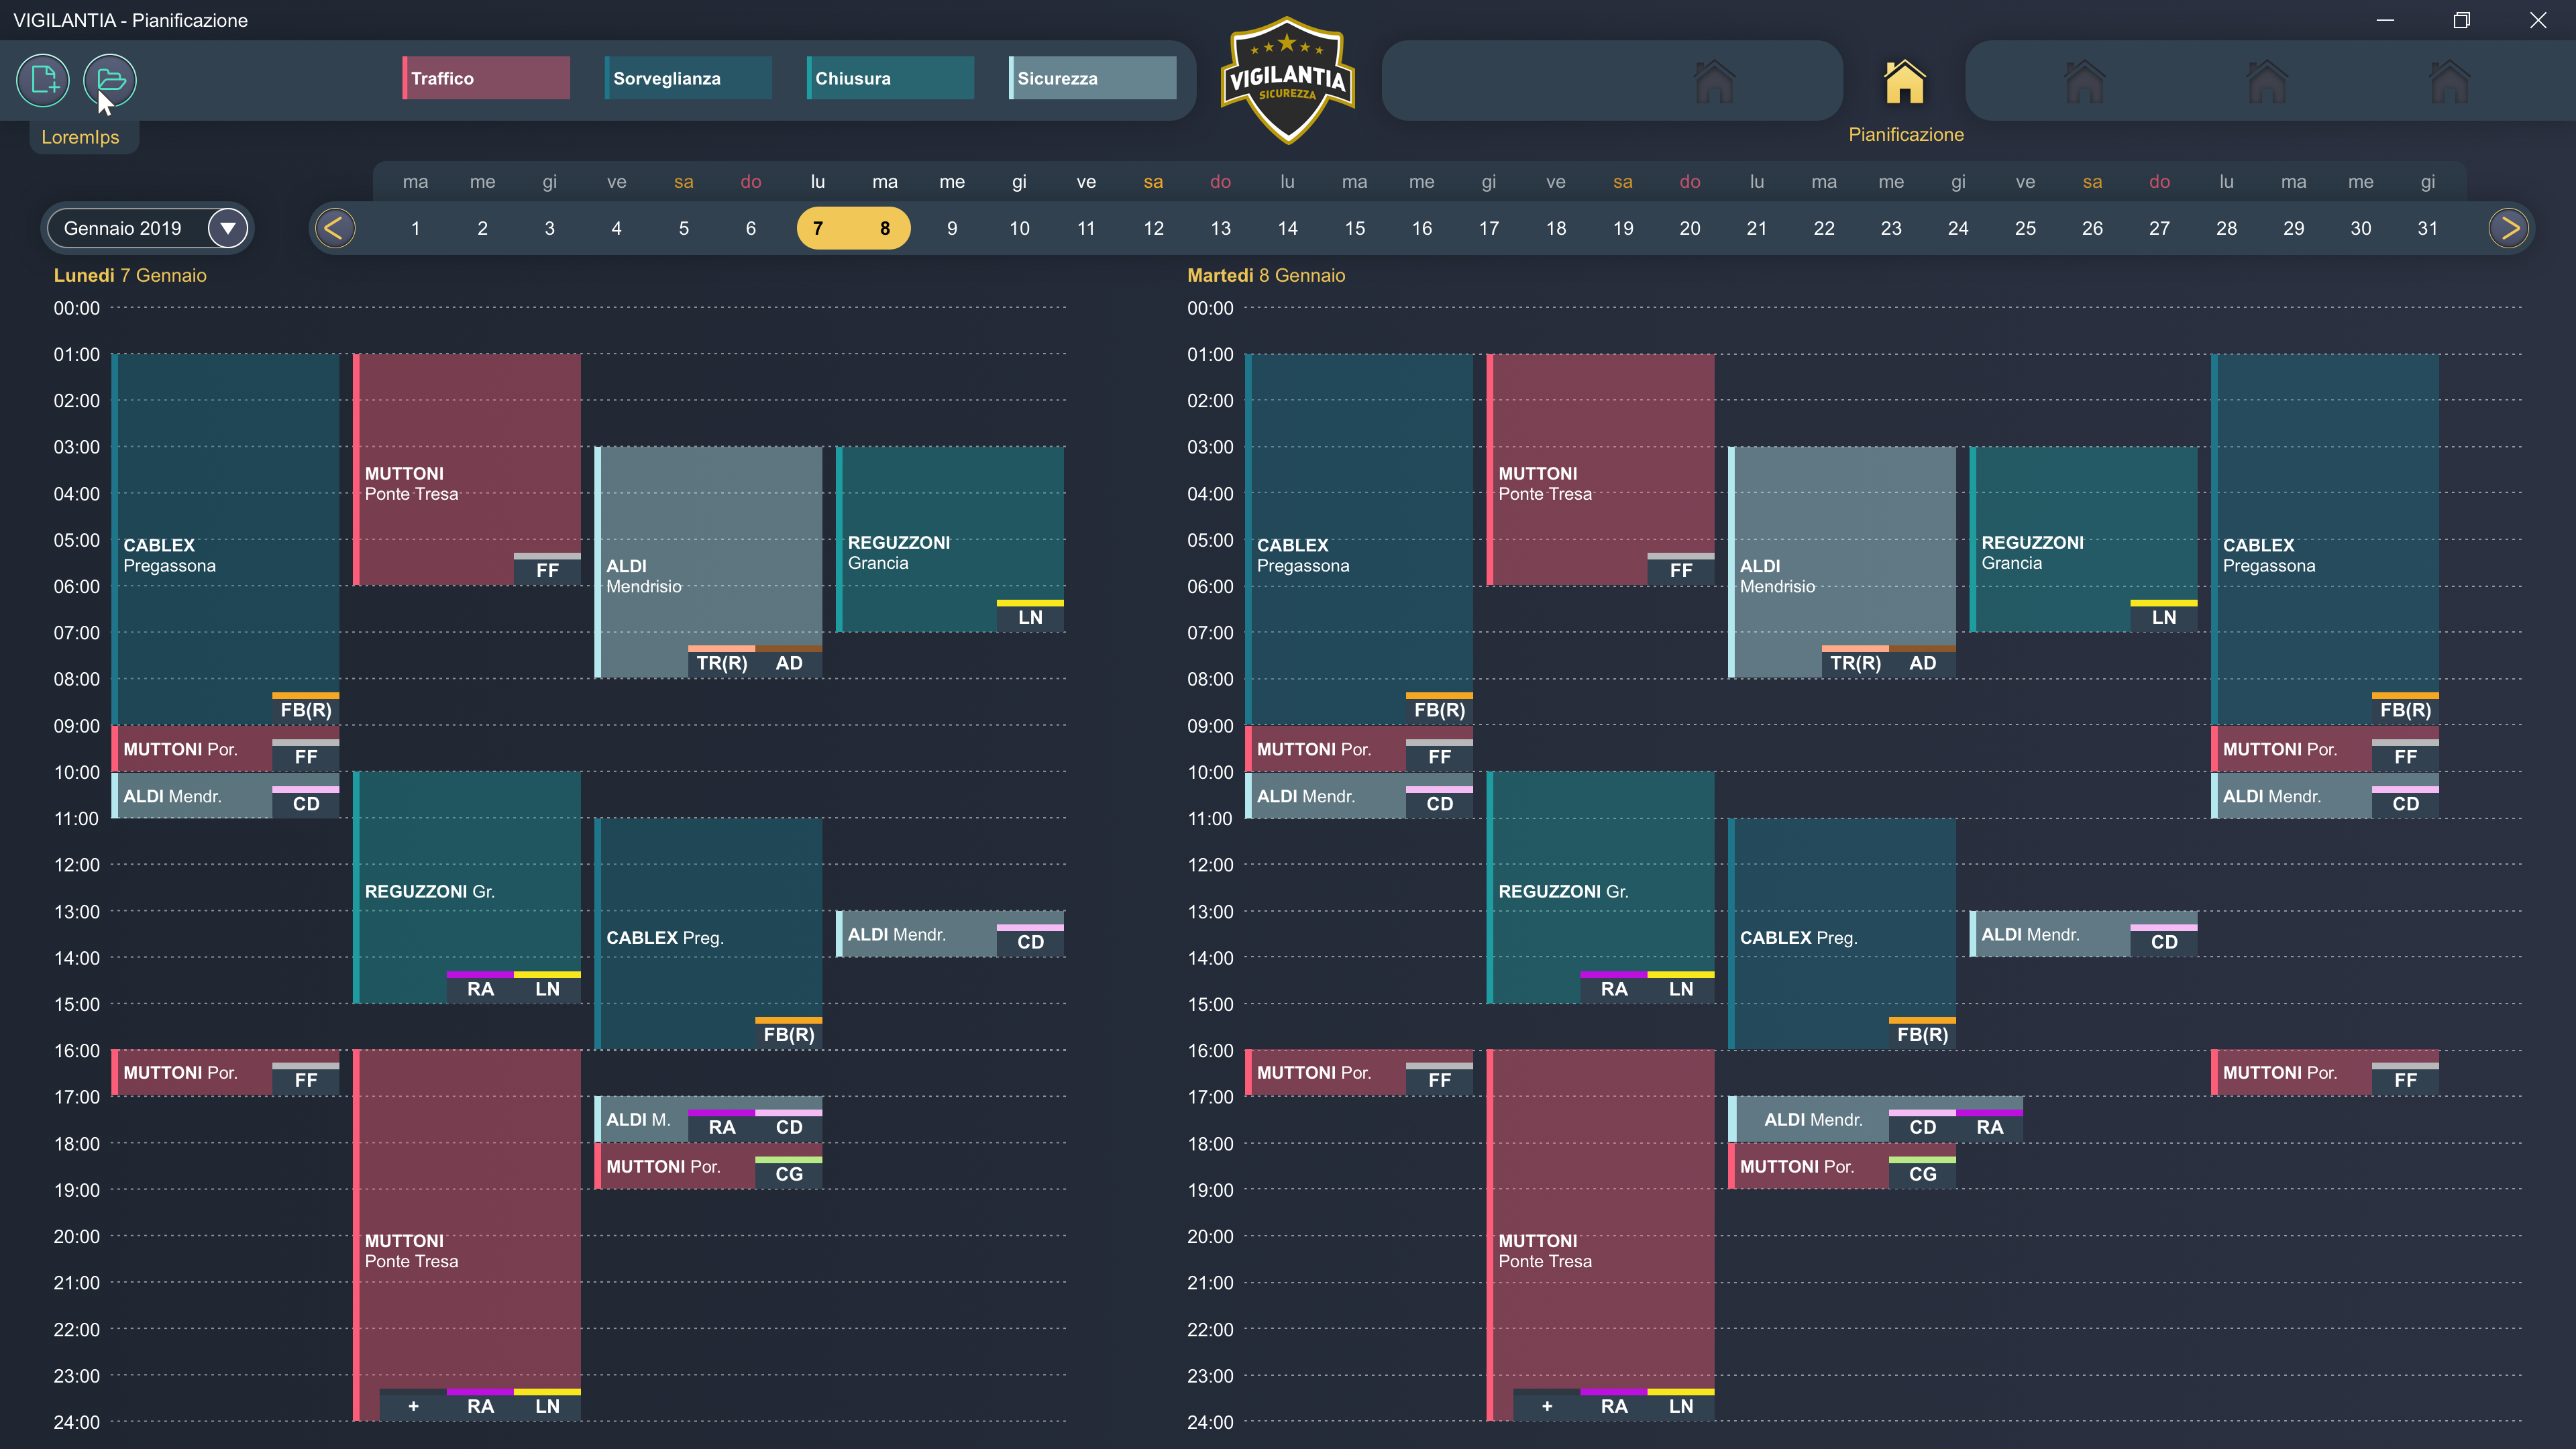The height and width of the screenshot is (1449, 2576).
Task: Click the Sicurezza color legend swatch
Action: click(1092, 78)
